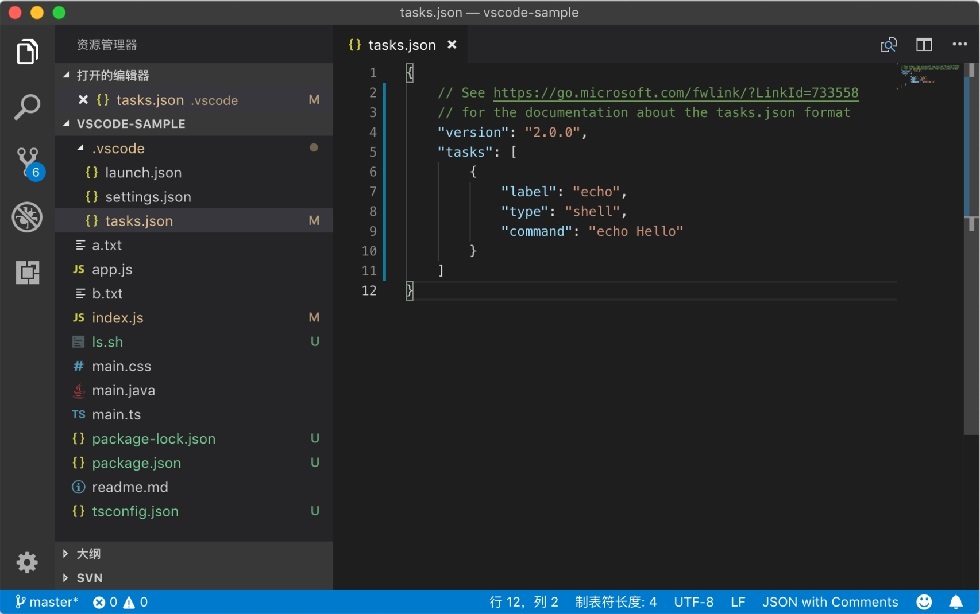
Task: Place cursor on "version": "2.0.0" line
Action: (x=512, y=132)
